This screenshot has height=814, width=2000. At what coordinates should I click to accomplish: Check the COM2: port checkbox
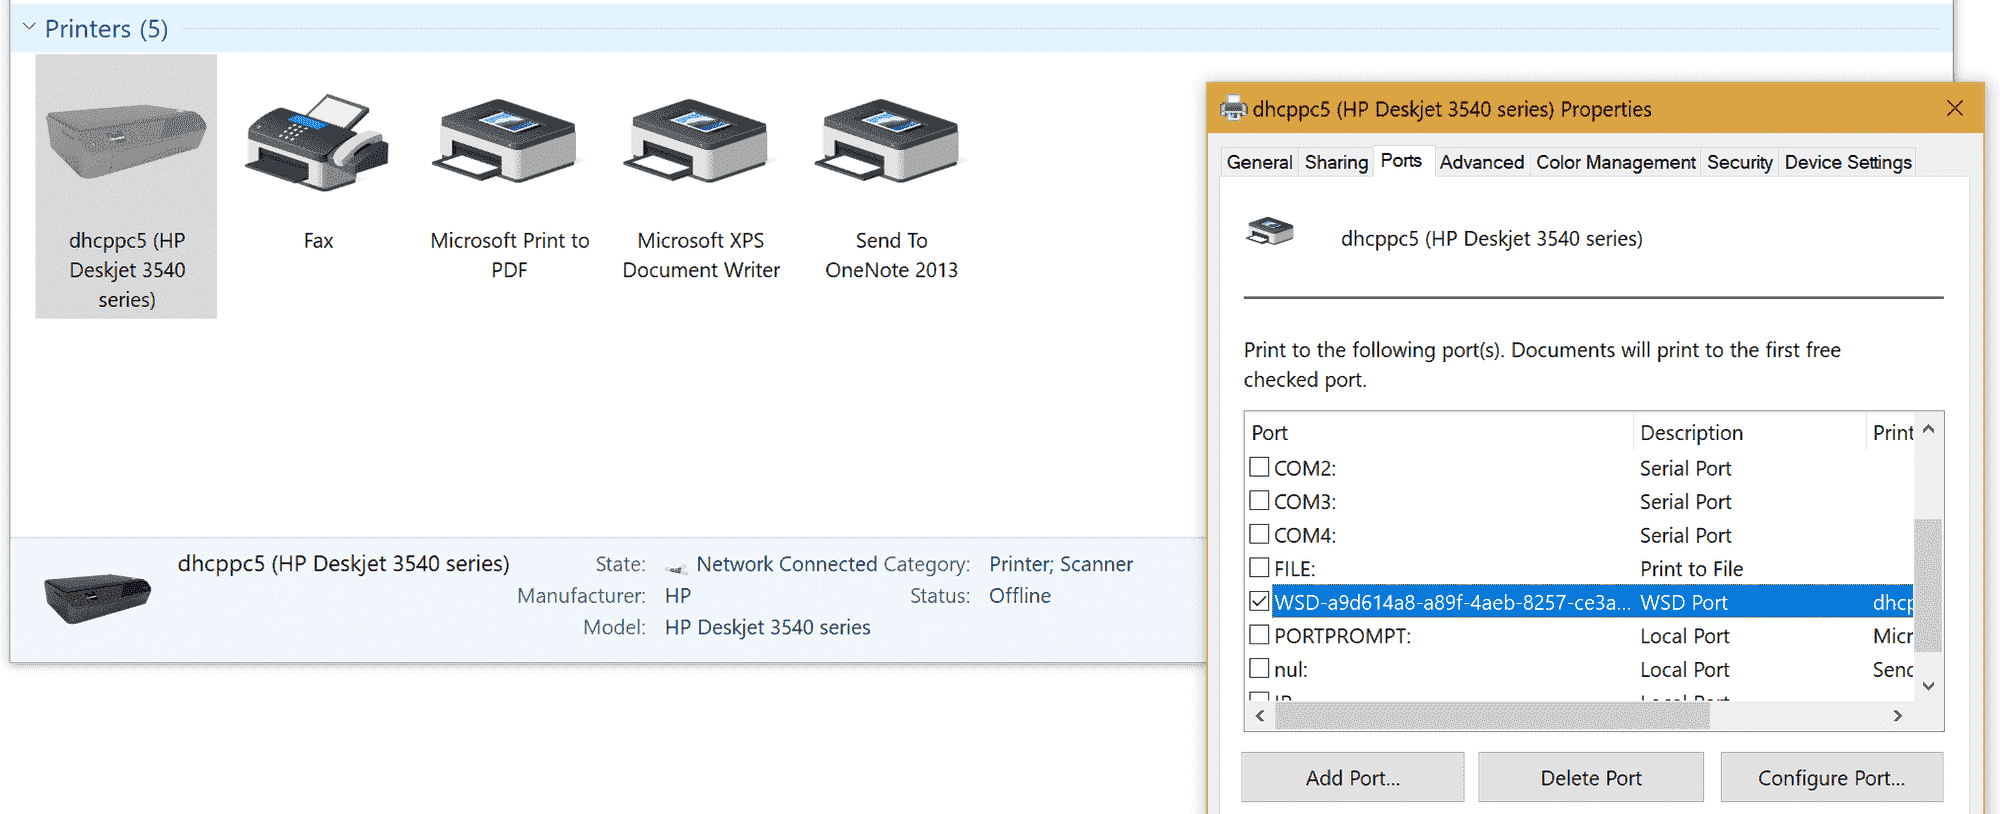(1259, 467)
